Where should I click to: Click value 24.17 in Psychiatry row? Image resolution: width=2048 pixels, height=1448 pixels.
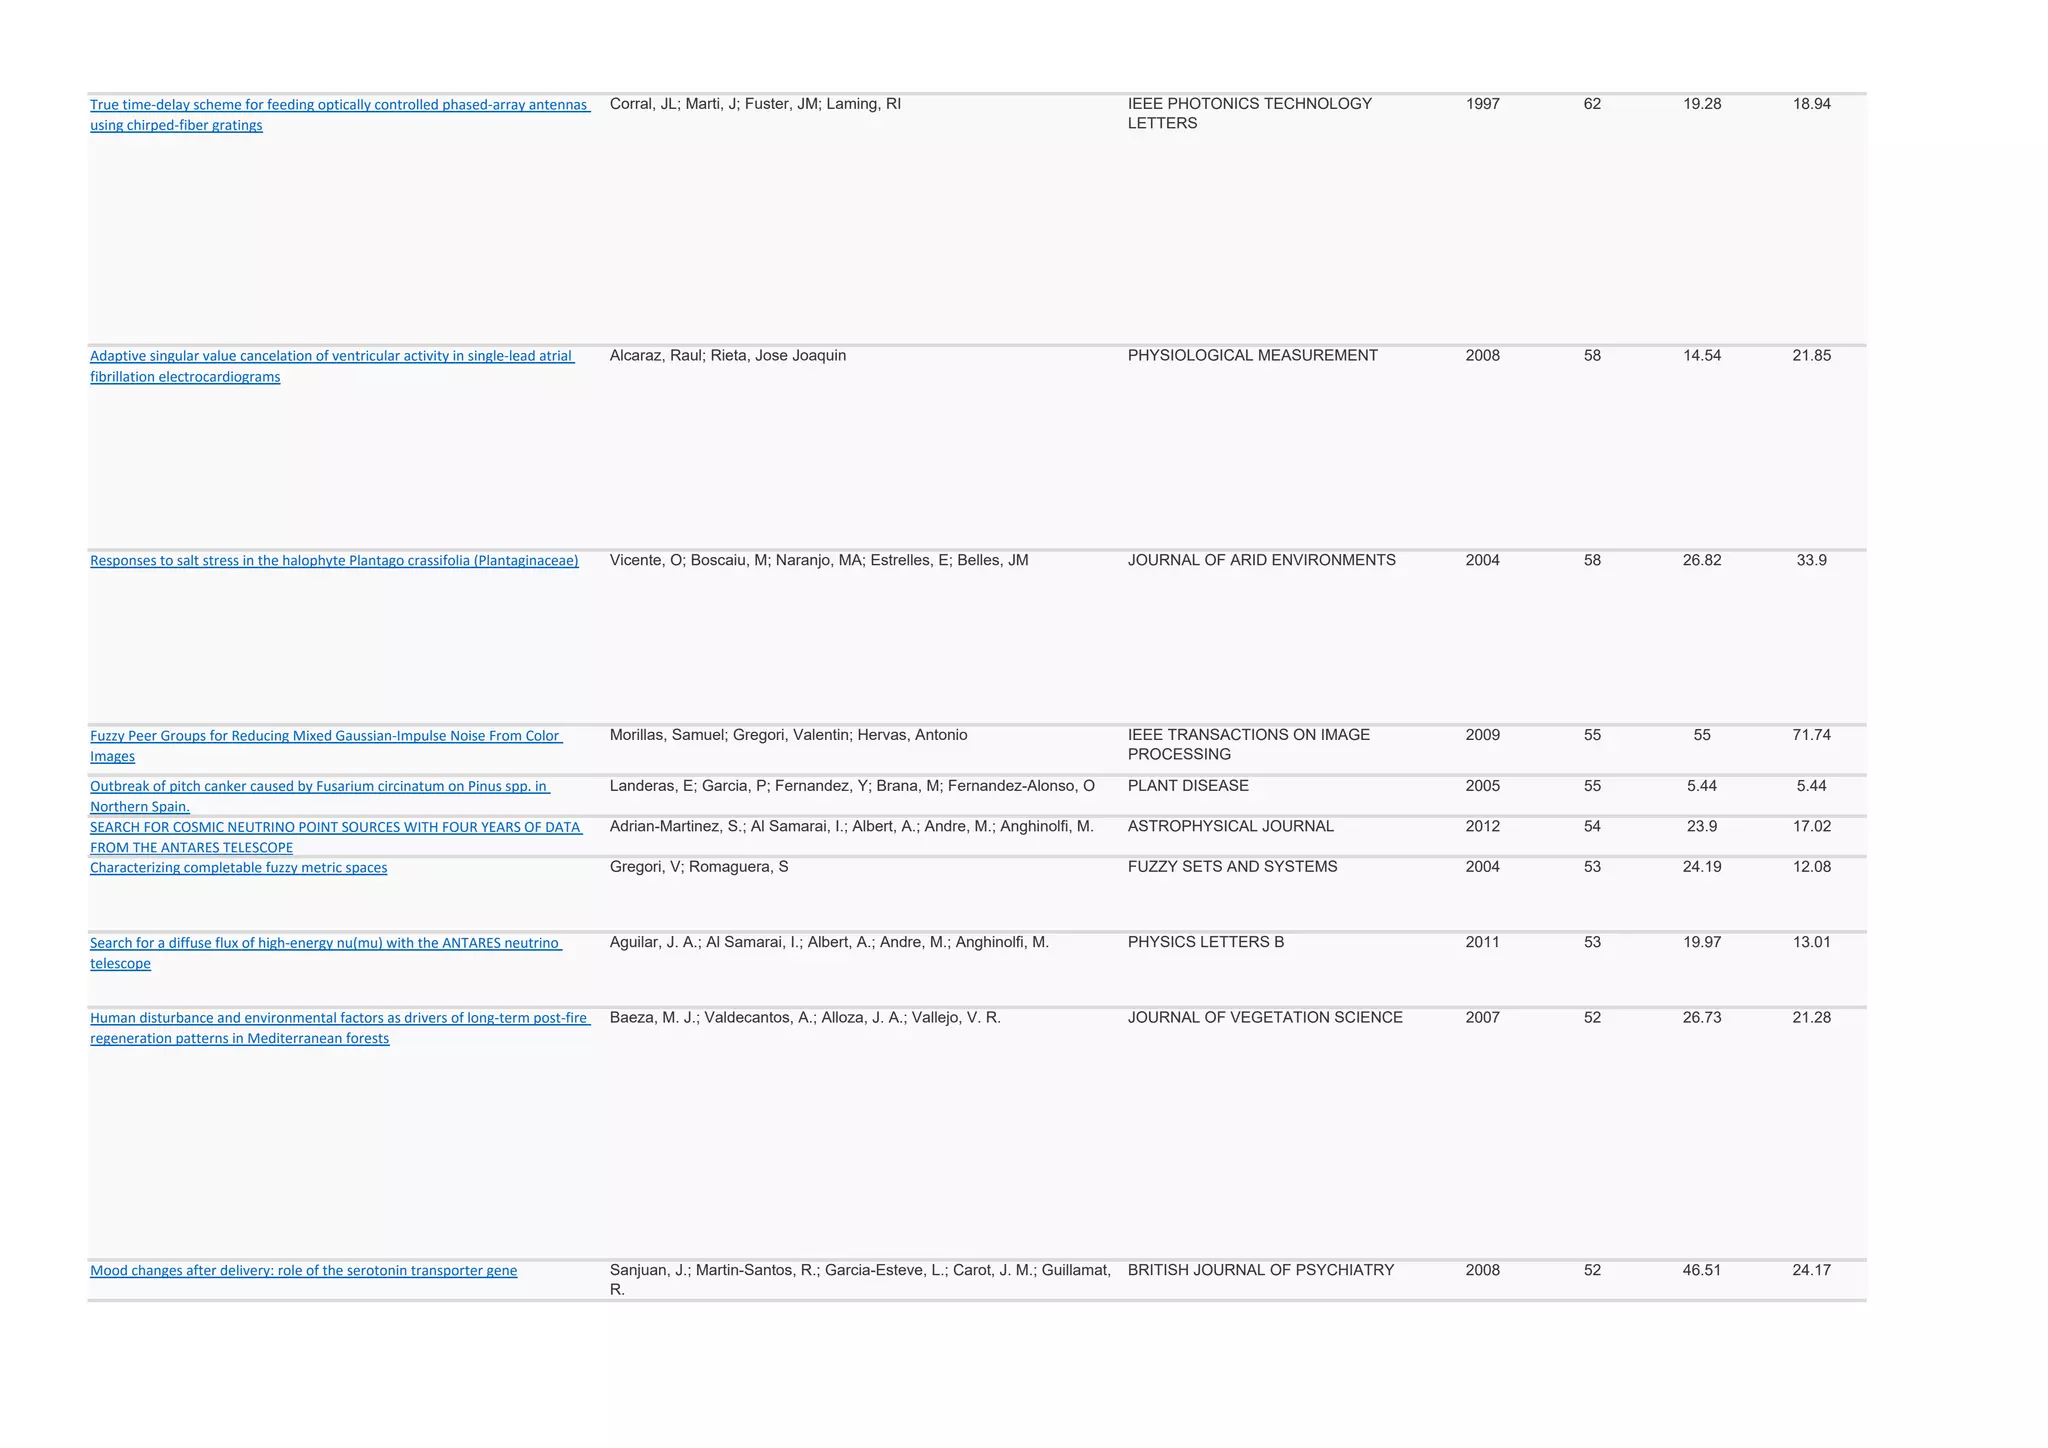pos(1812,1271)
